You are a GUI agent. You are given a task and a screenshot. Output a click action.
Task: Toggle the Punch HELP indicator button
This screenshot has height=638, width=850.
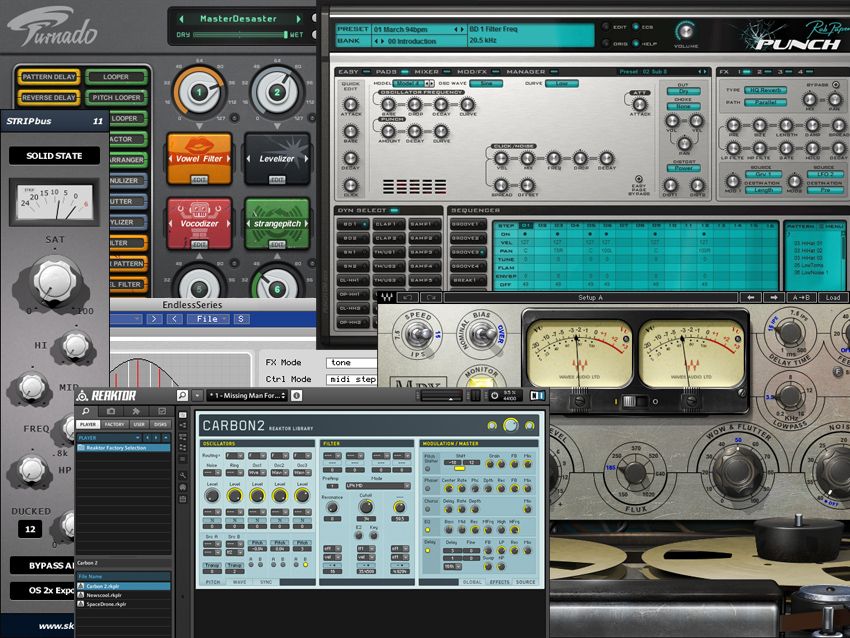[635, 43]
